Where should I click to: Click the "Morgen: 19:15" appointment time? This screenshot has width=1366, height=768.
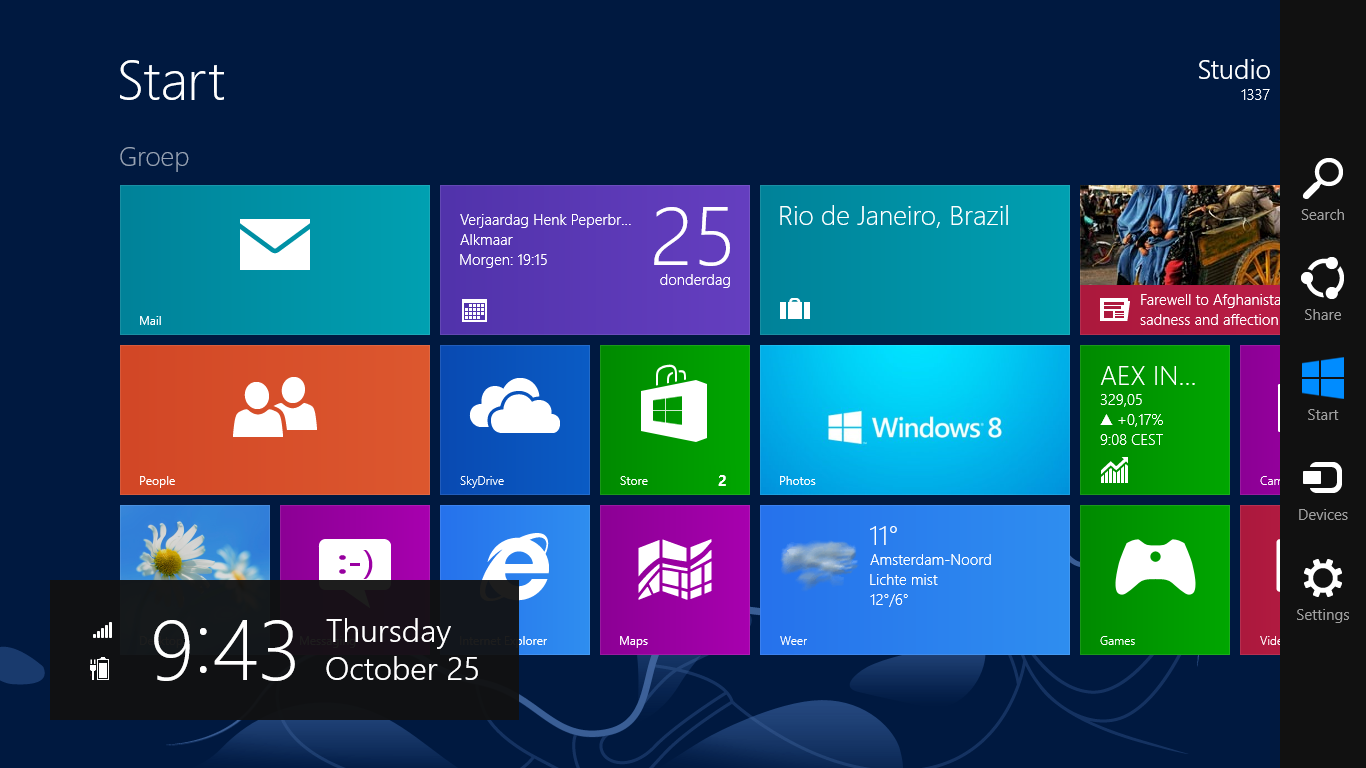coord(504,260)
